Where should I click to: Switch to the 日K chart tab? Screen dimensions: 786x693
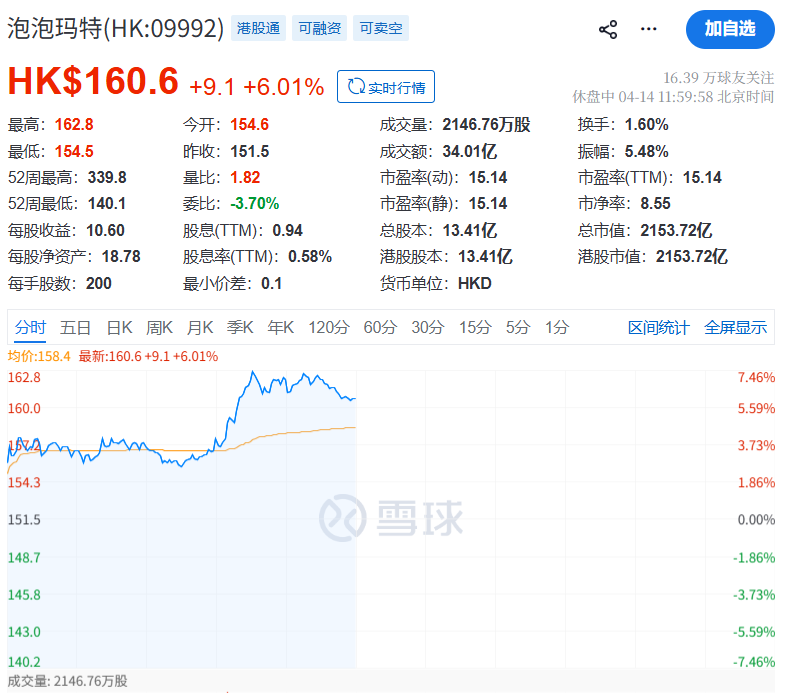(119, 327)
